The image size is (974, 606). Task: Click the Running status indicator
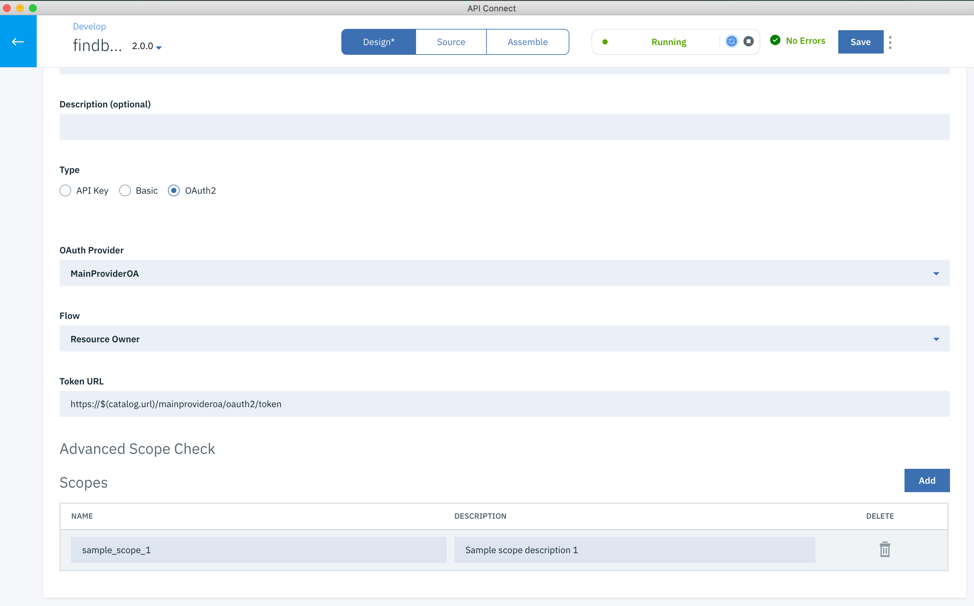coord(668,42)
